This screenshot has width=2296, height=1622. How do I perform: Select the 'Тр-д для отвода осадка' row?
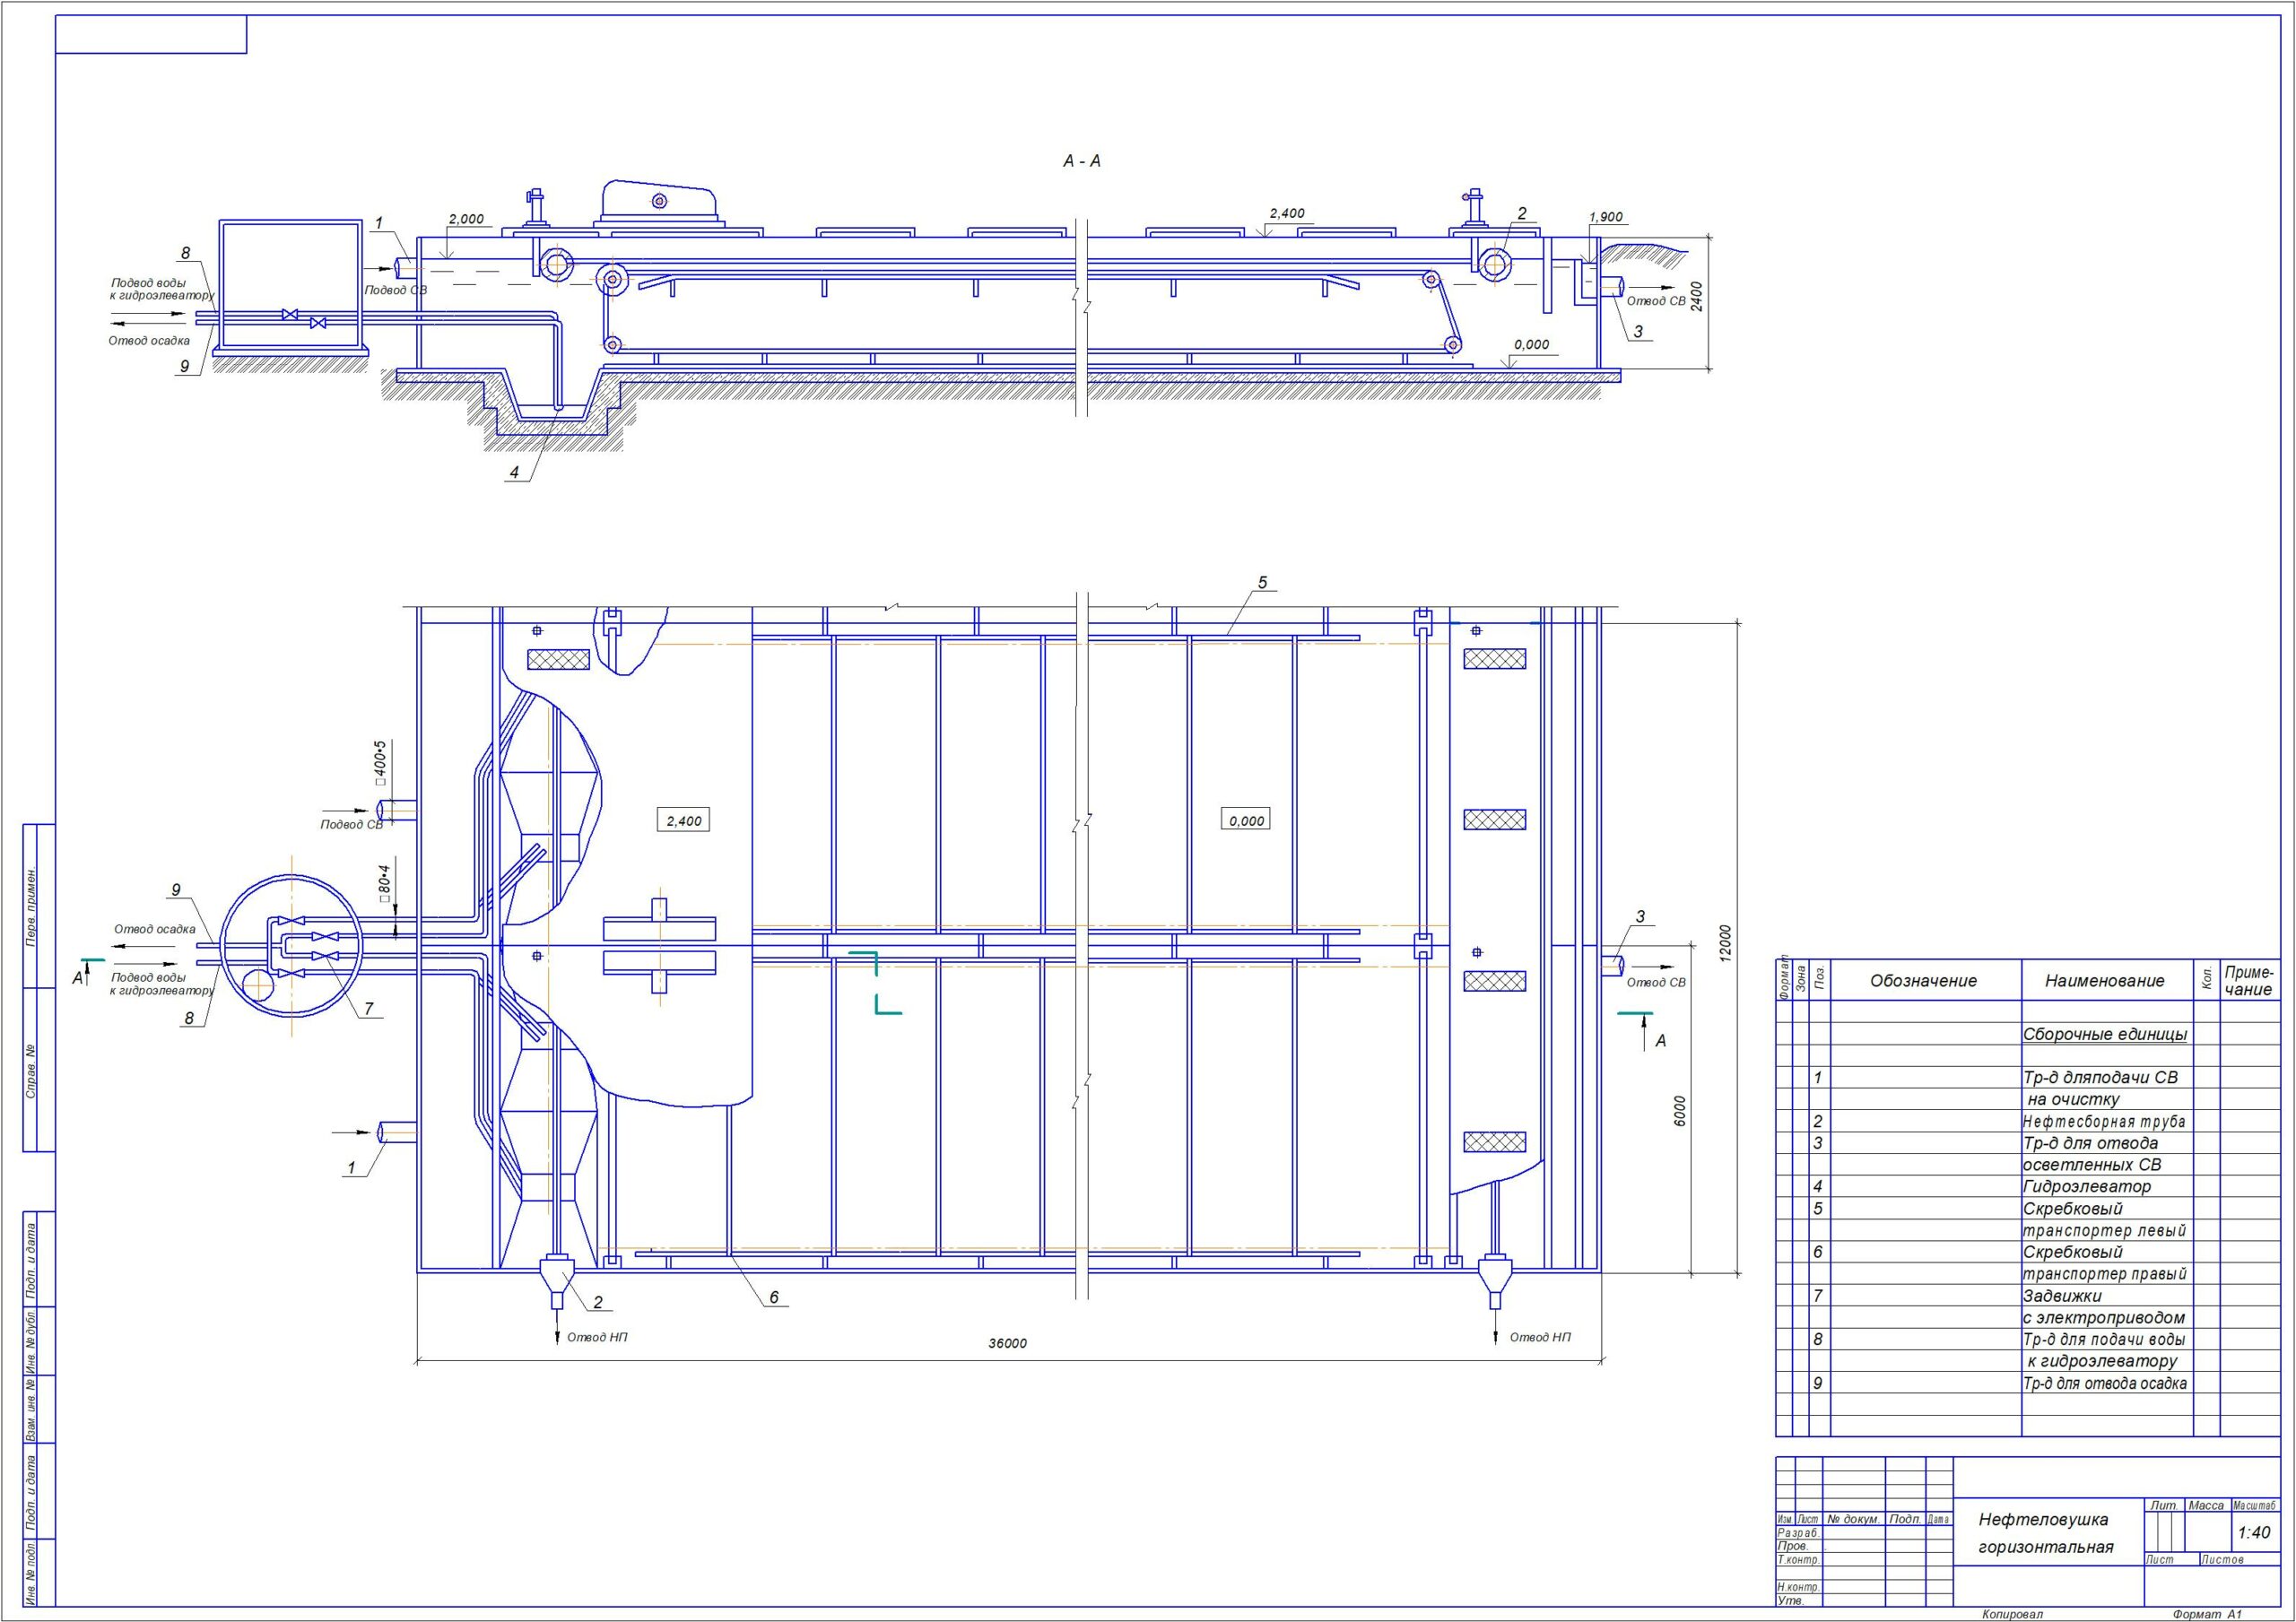2105,1383
